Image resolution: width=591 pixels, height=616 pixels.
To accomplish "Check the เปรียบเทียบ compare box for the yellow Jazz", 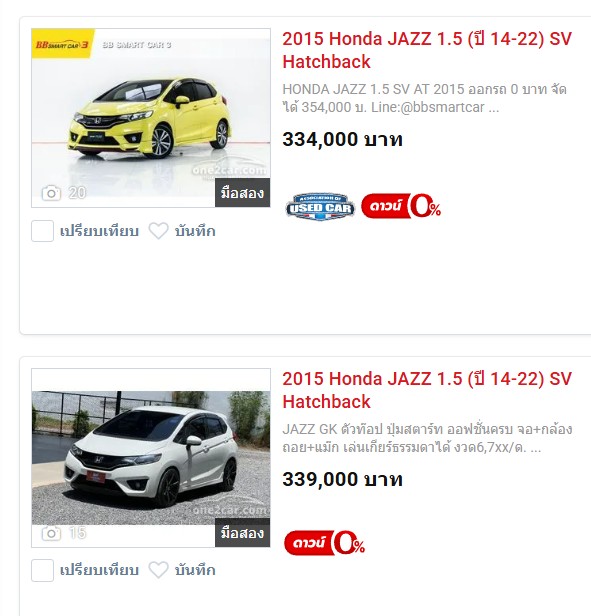I will (x=42, y=231).
